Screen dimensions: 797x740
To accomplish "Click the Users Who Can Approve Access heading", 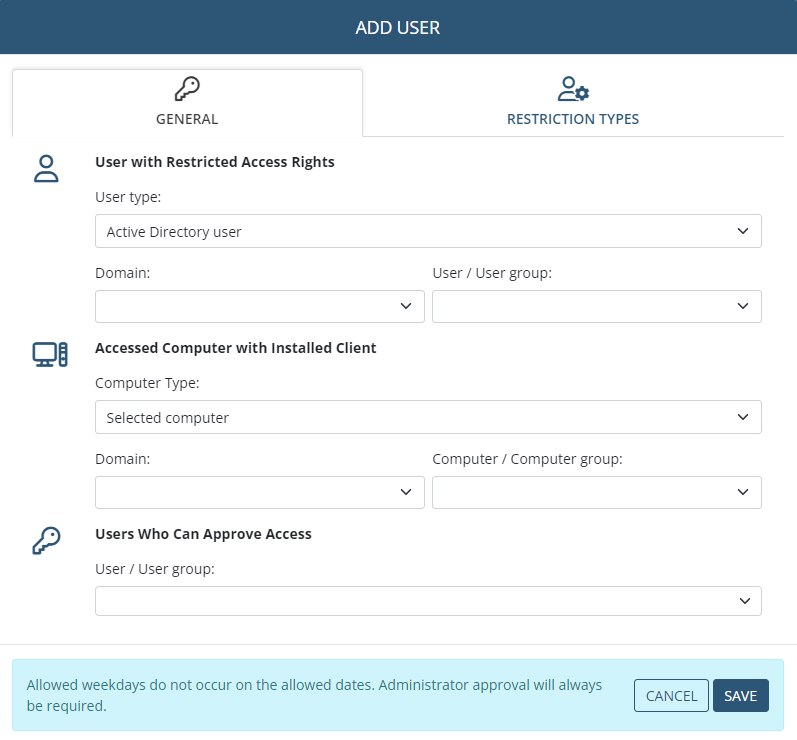I will point(203,534).
